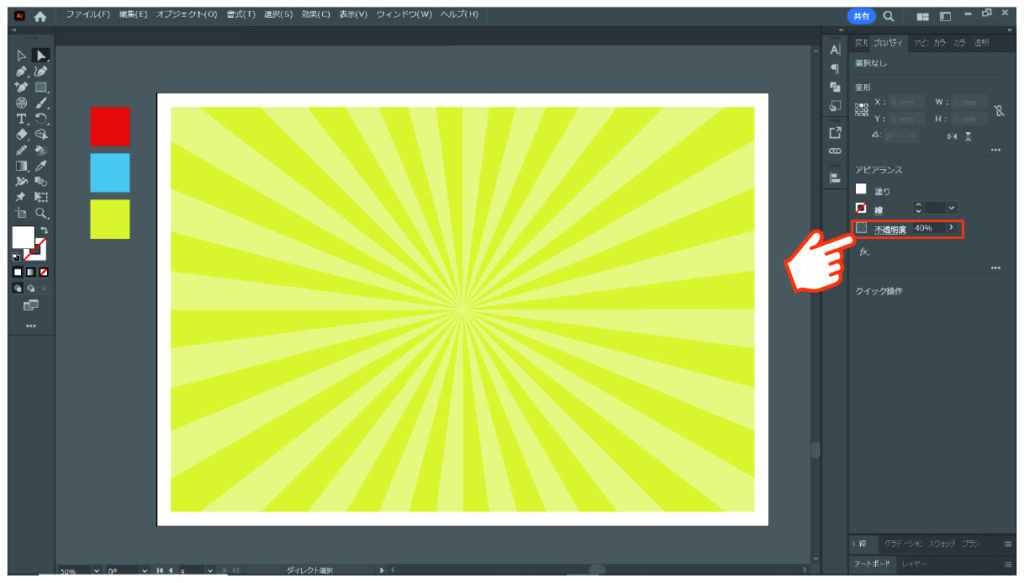Toggle constrain width and height proportions

[x=999, y=110]
